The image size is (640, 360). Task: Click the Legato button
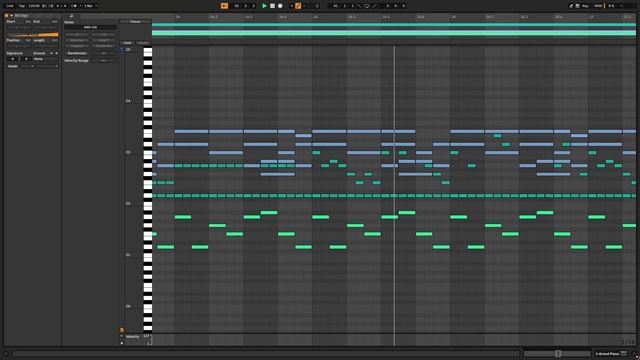point(77,46)
